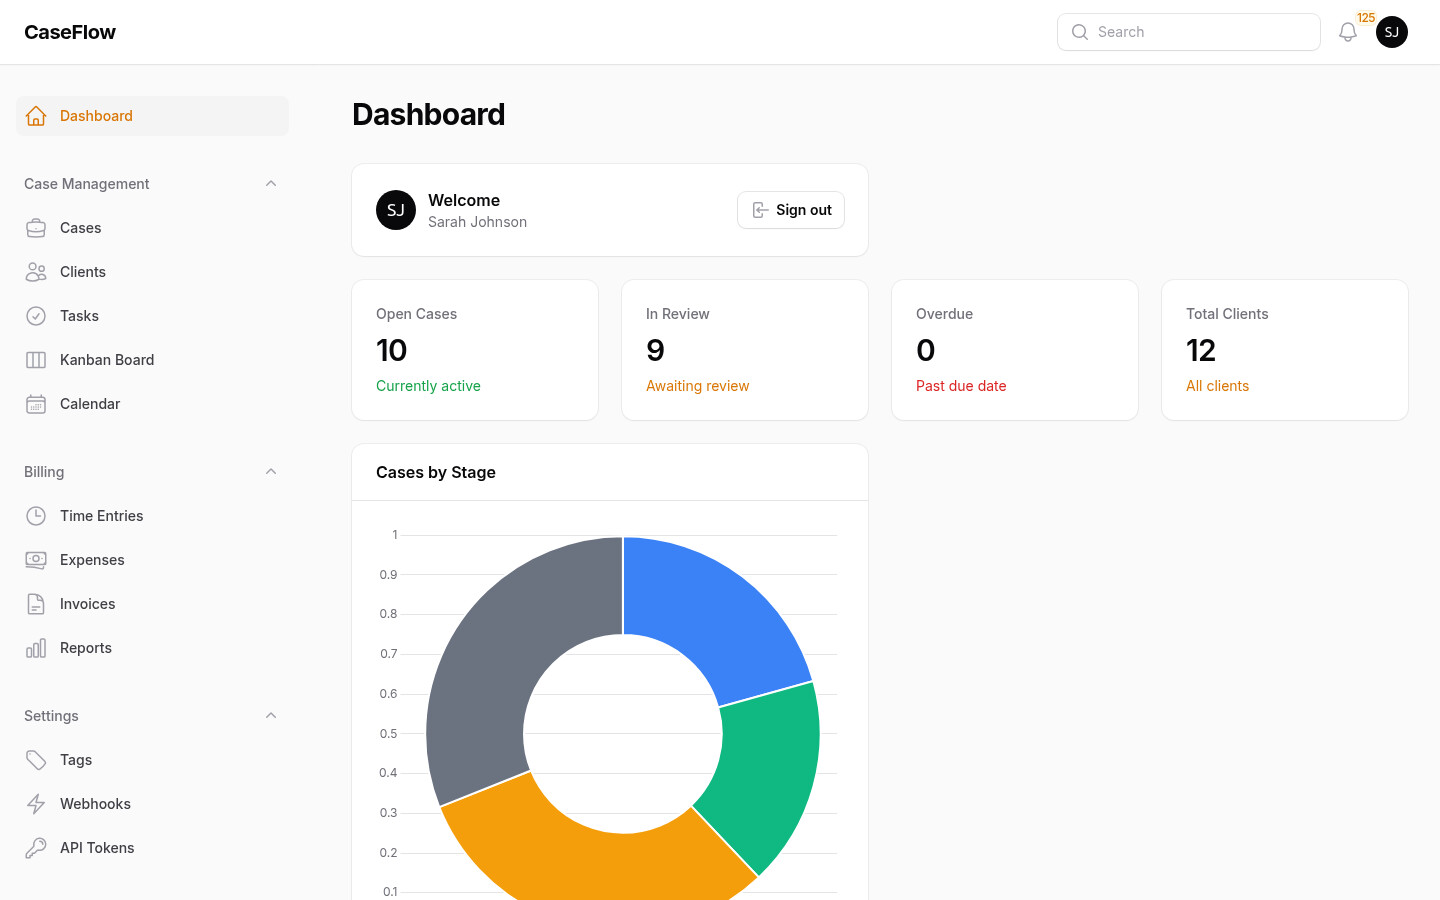
Task: Click the Sign out button
Action: click(791, 210)
